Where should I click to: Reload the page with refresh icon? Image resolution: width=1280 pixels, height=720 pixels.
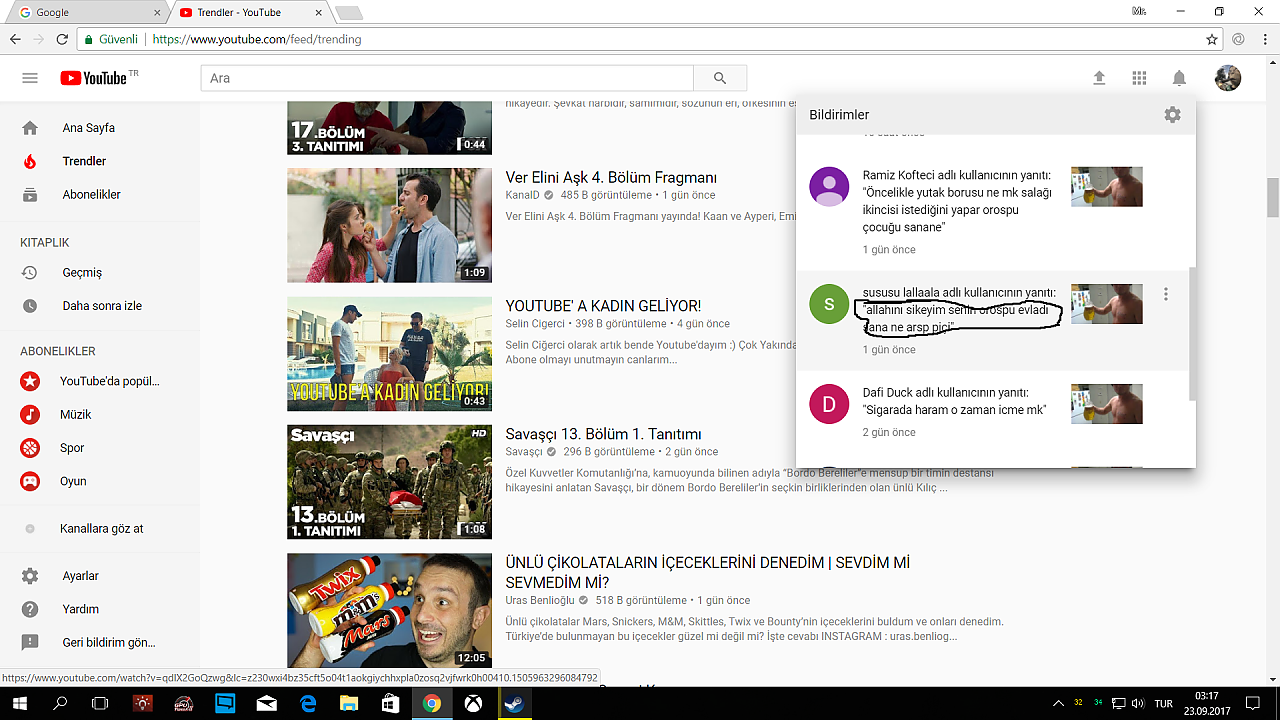(x=62, y=40)
